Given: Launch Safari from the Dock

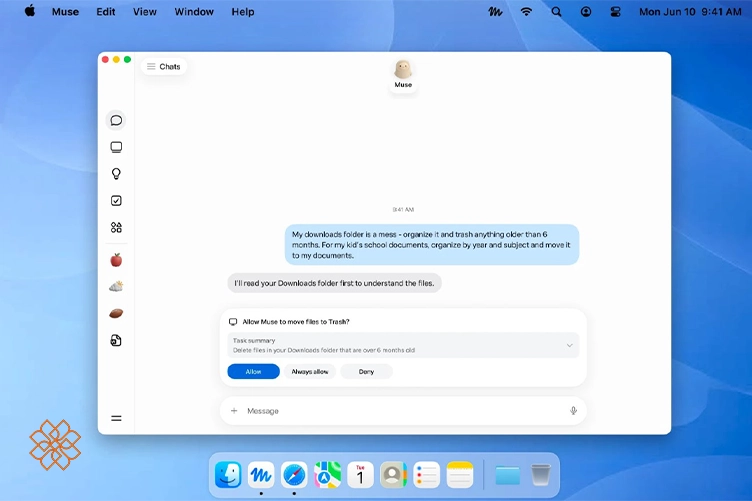Looking at the screenshot, I should [x=294, y=475].
